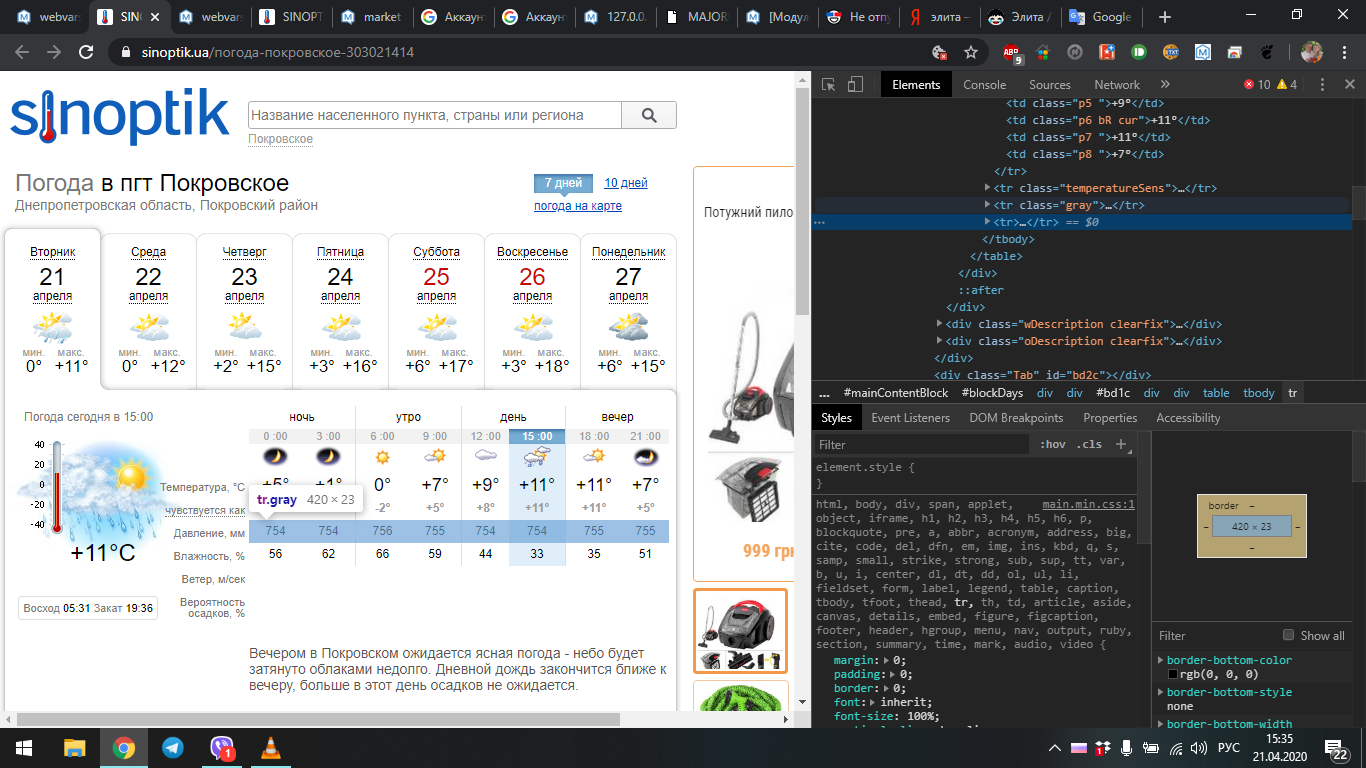Viewport: 1366px width, 768px height.
Task: Reload the page with the refresh icon
Action: click(86, 52)
